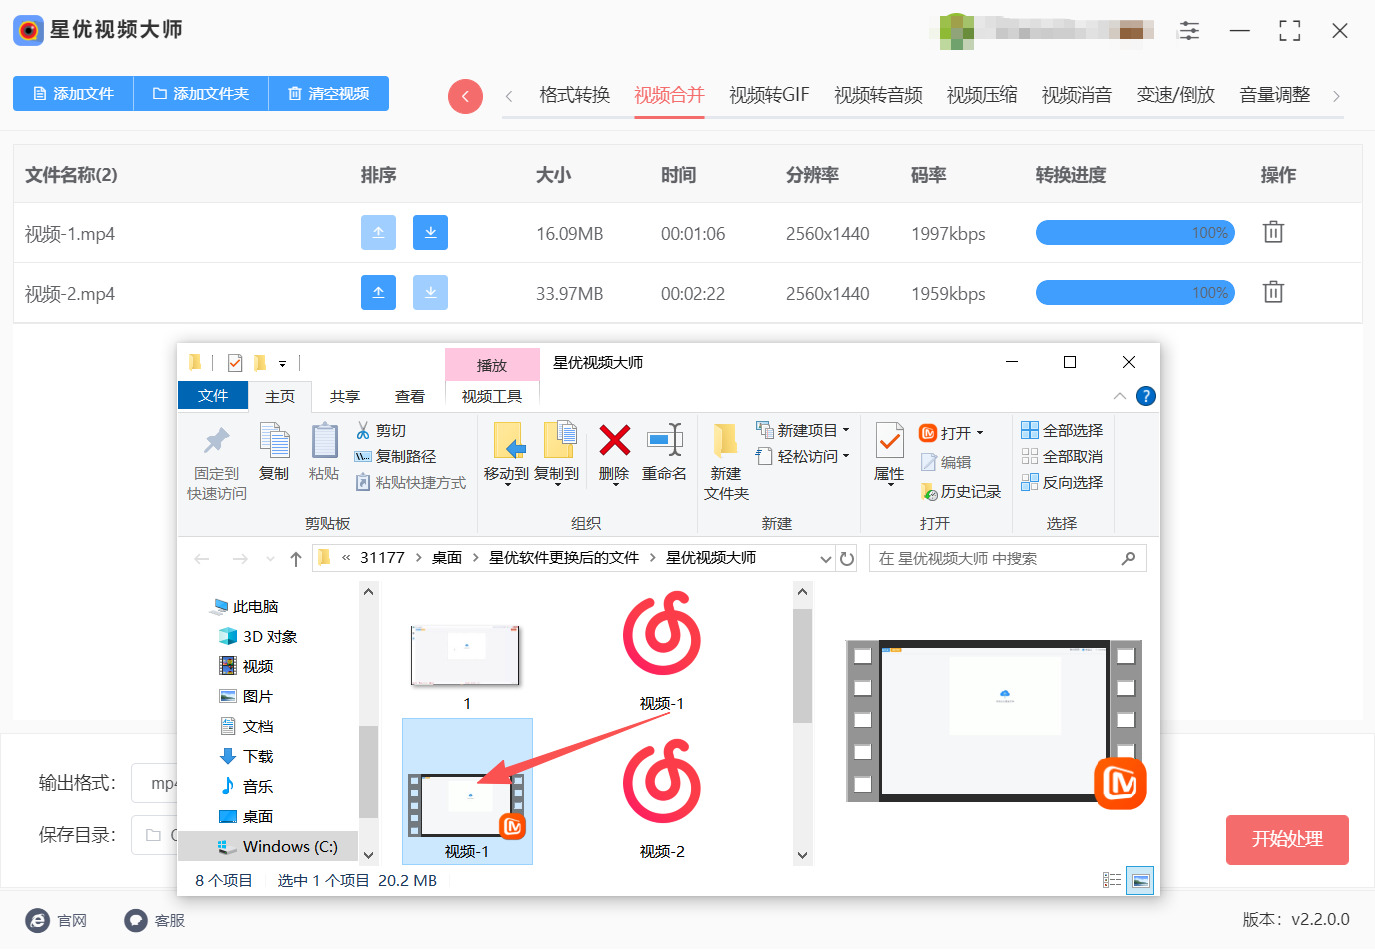This screenshot has height=950, width=1375.
Task: Open the address bar path dropdown arrow
Action: [x=826, y=559]
